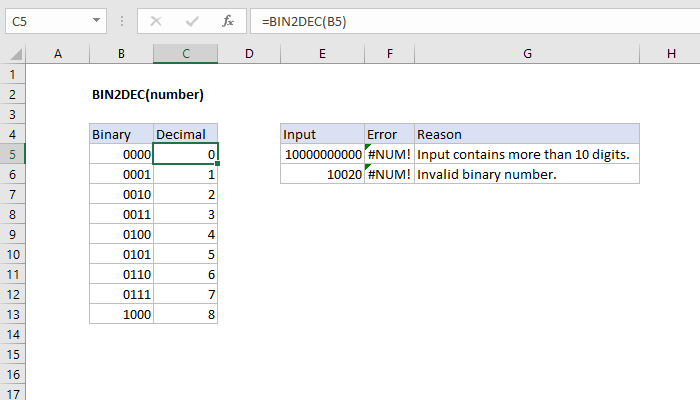
Task: Select #NUM! error next to 10000000000
Action: [x=390, y=154]
